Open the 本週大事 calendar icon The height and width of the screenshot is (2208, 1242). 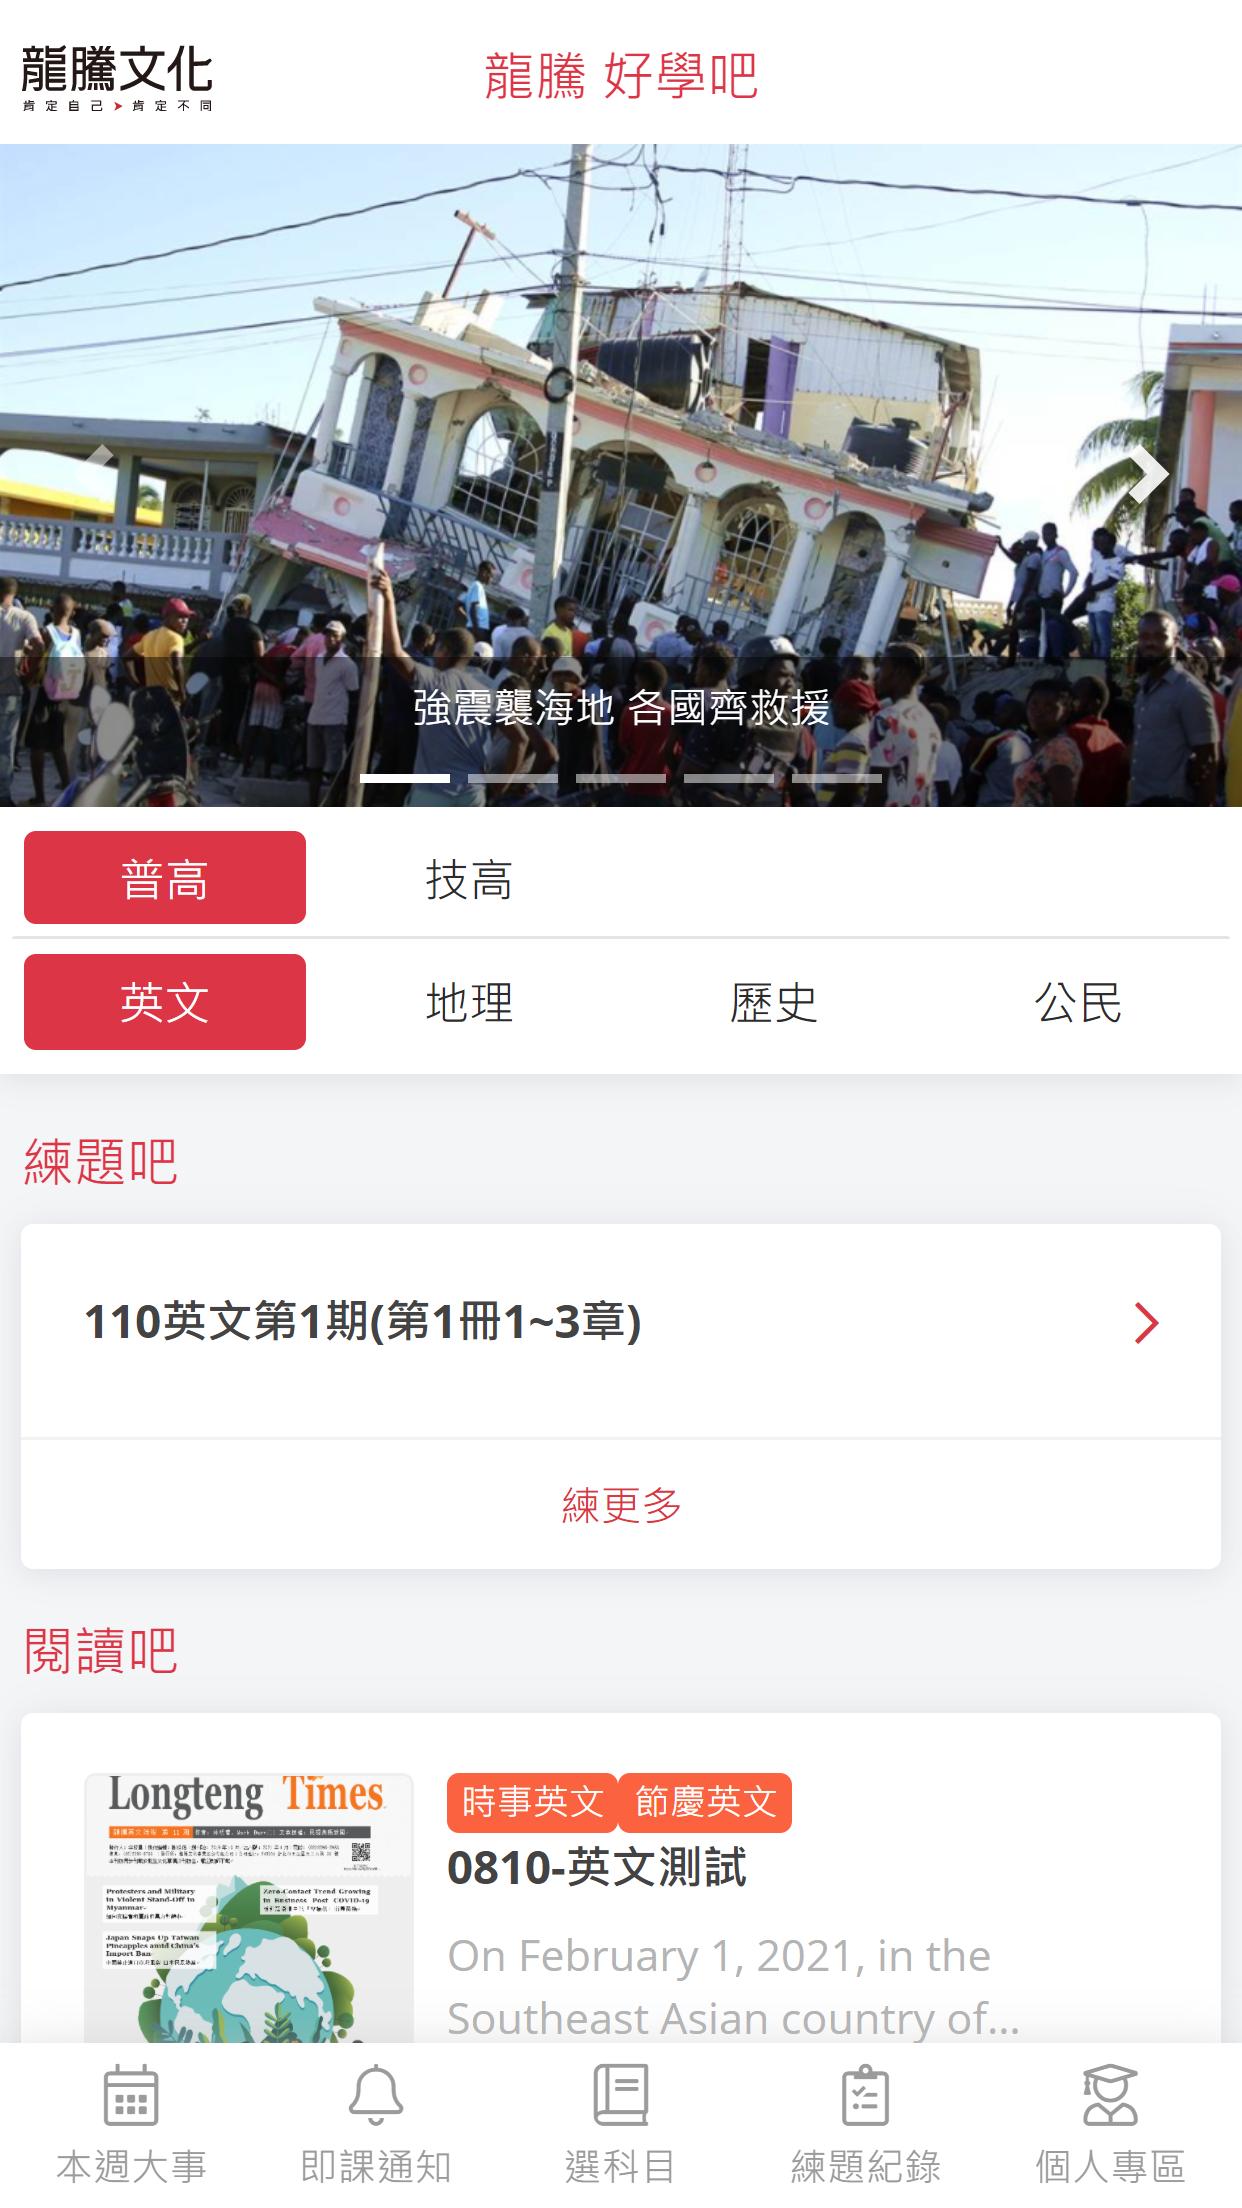131,2095
